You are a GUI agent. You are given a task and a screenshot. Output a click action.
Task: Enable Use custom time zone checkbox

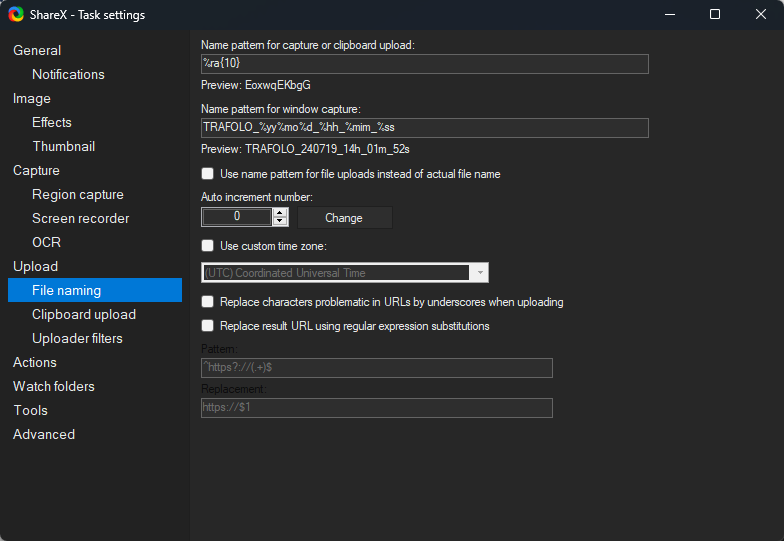tap(208, 246)
